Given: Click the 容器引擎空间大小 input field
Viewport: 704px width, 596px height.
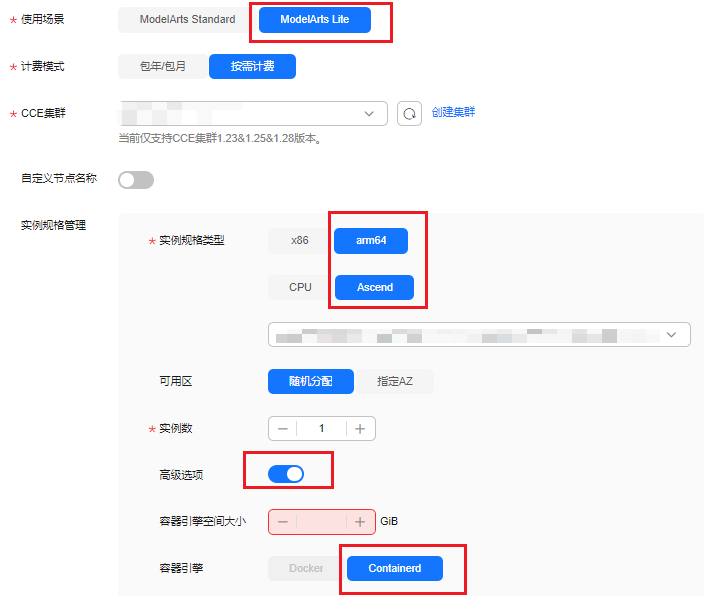Looking at the screenshot, I should (321, 522).
